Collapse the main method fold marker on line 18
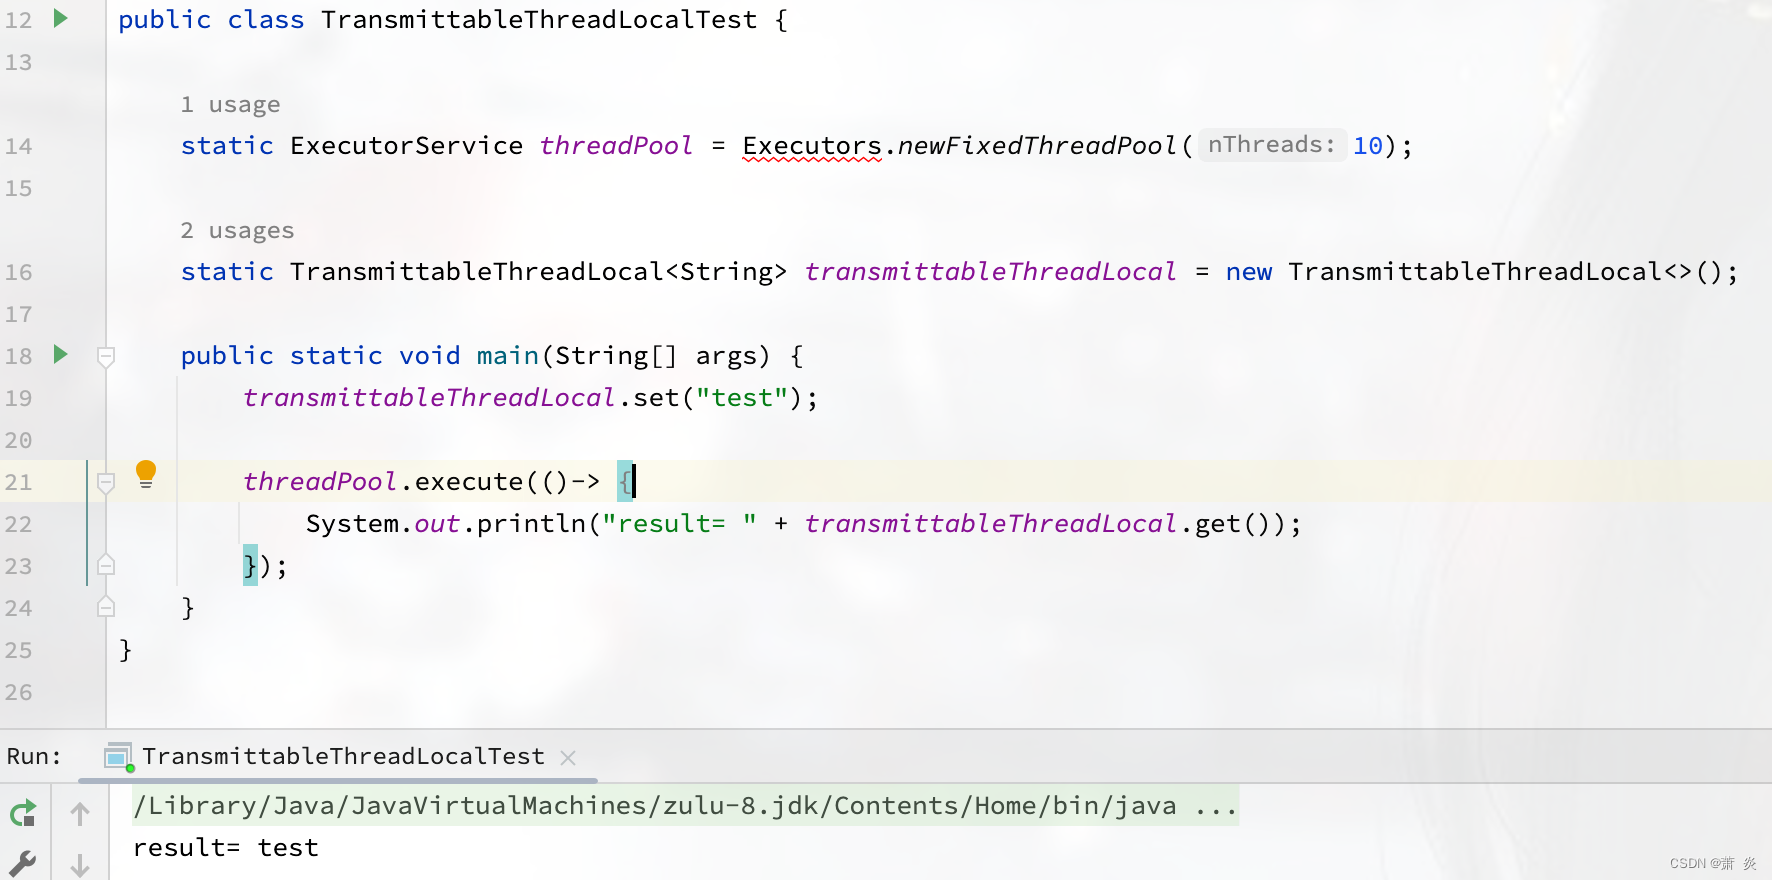The height and width of the screenshot is (880, 1772). [x=106, y=356]
